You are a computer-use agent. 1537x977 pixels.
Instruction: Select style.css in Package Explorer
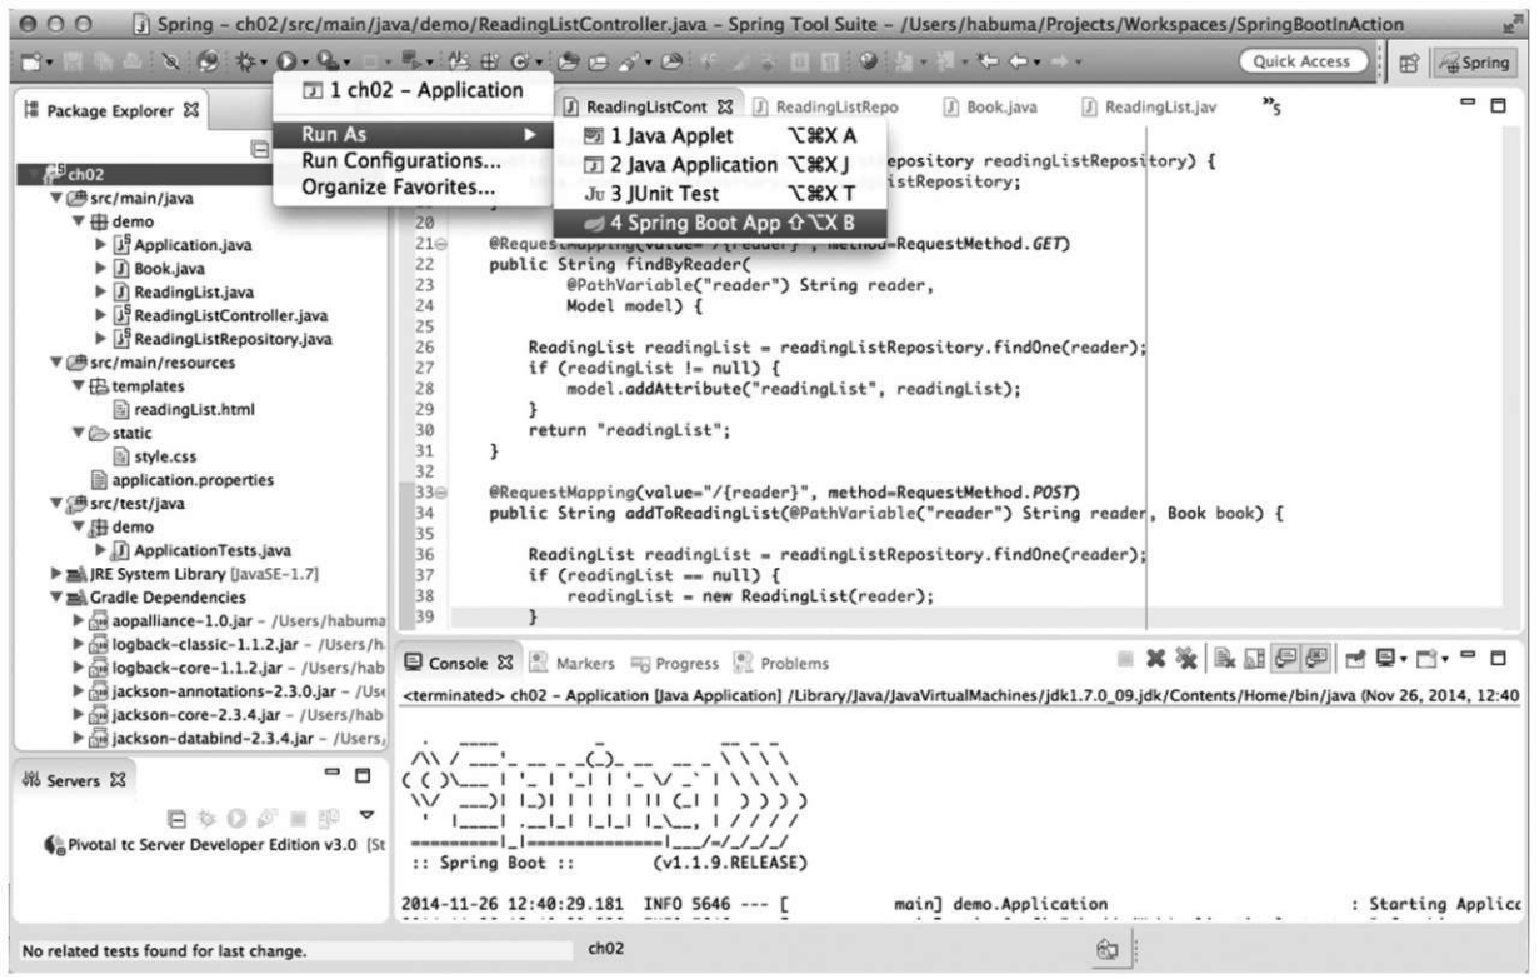tap(155, 456)
